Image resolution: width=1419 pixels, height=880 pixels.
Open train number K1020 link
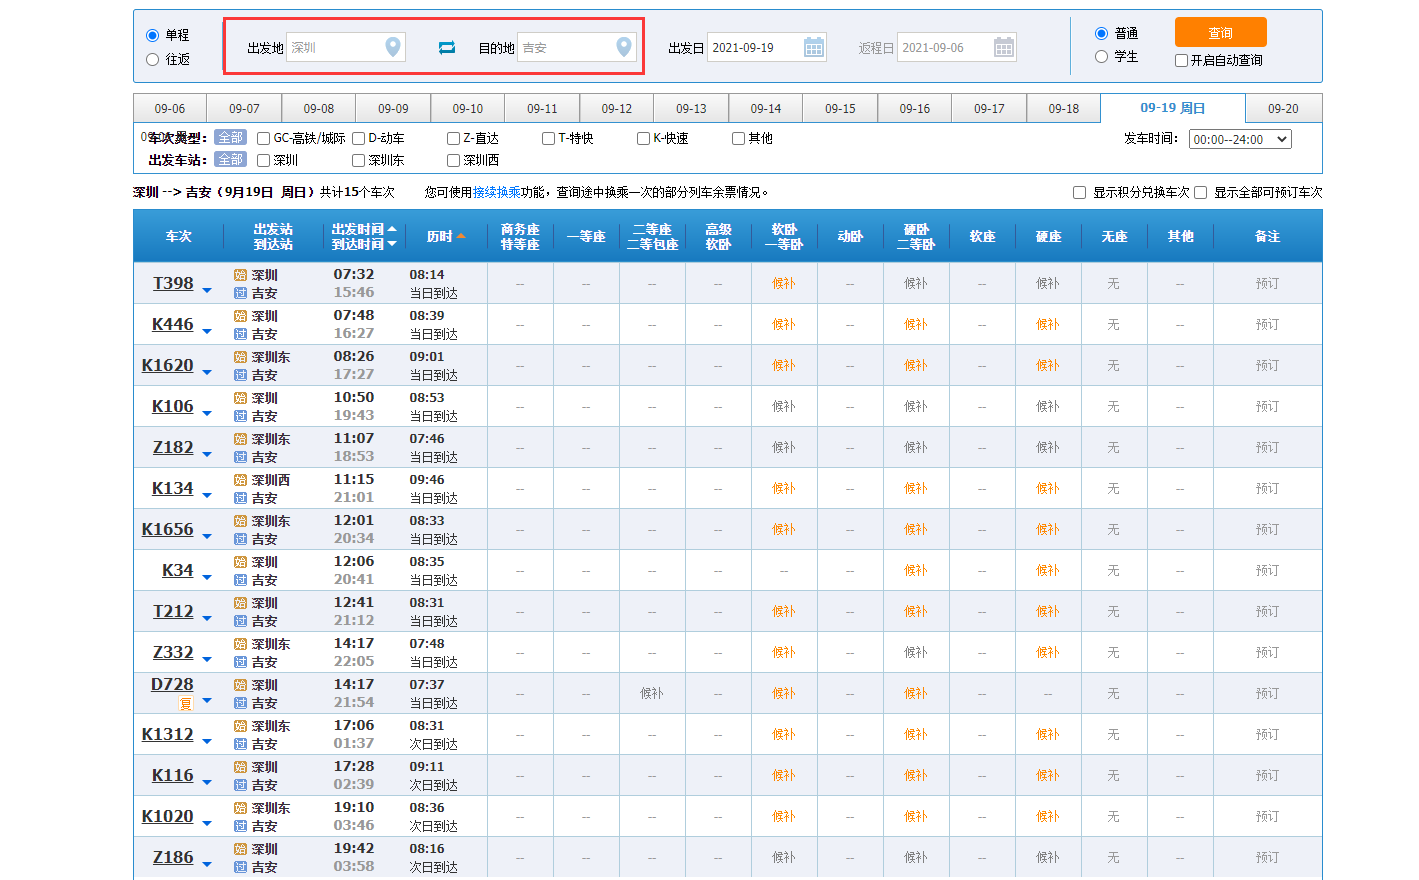click(167, 816)
